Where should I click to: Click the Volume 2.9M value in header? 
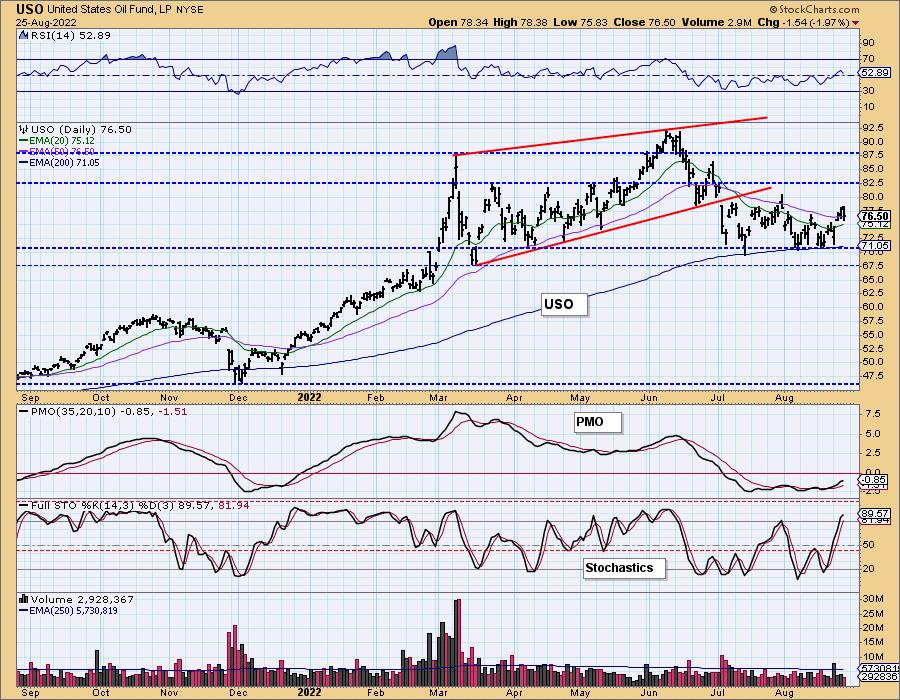tap(716, 22)
